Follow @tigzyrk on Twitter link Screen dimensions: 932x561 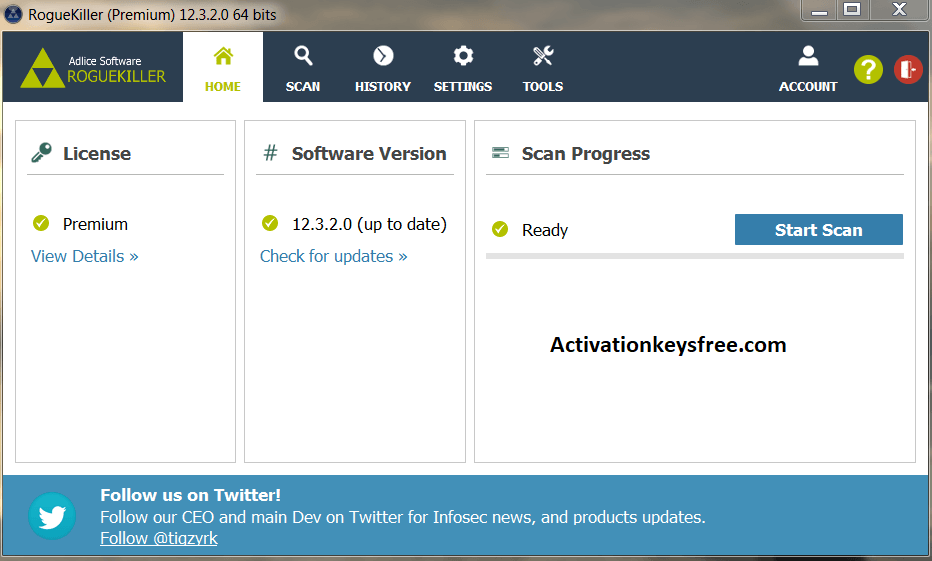(159, 538)
